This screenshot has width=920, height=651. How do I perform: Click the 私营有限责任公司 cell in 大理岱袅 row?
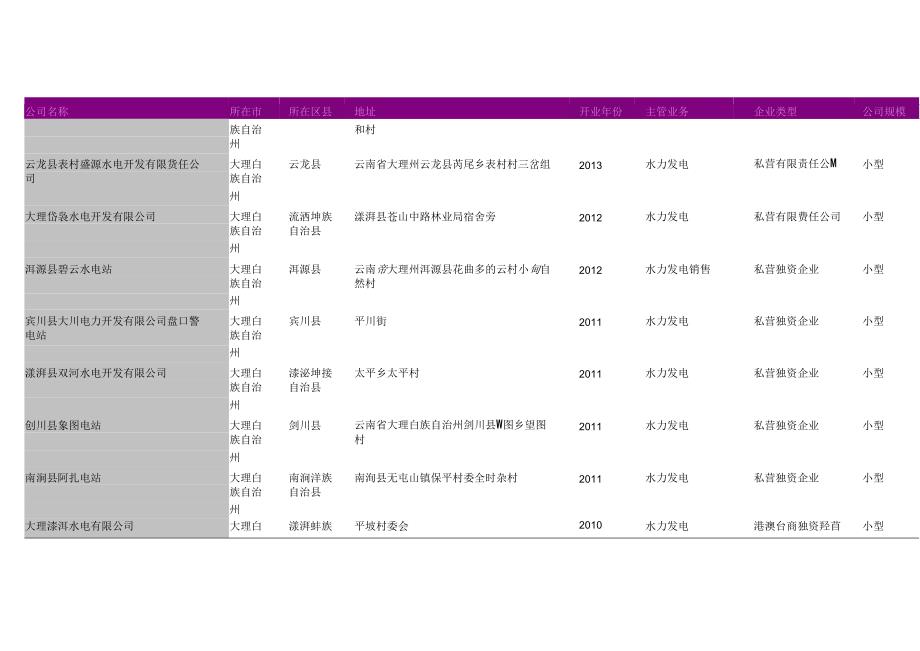coord(797,216)
